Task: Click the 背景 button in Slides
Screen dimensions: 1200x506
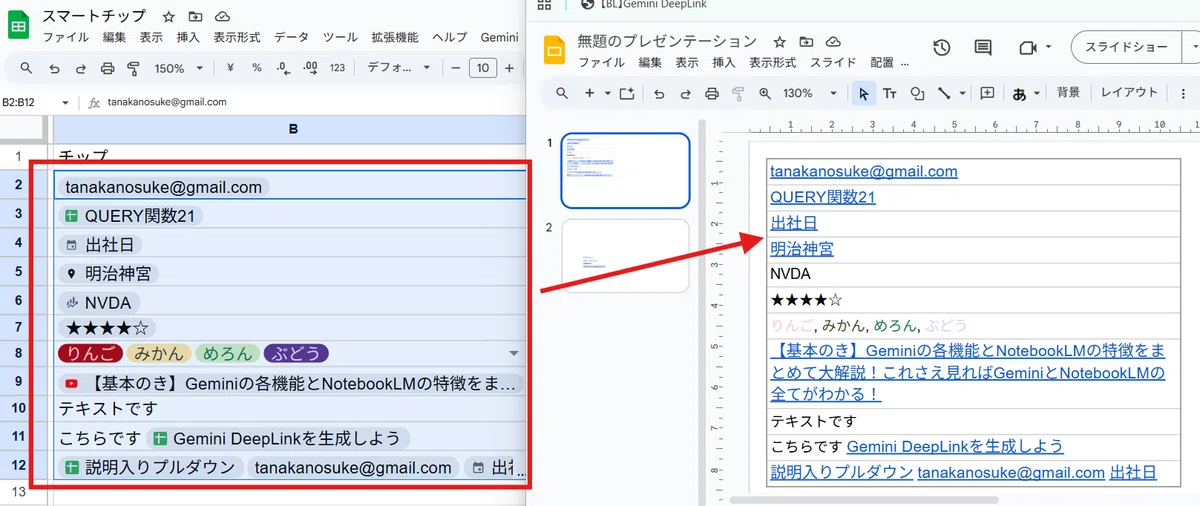Action: click(1068, 92)
